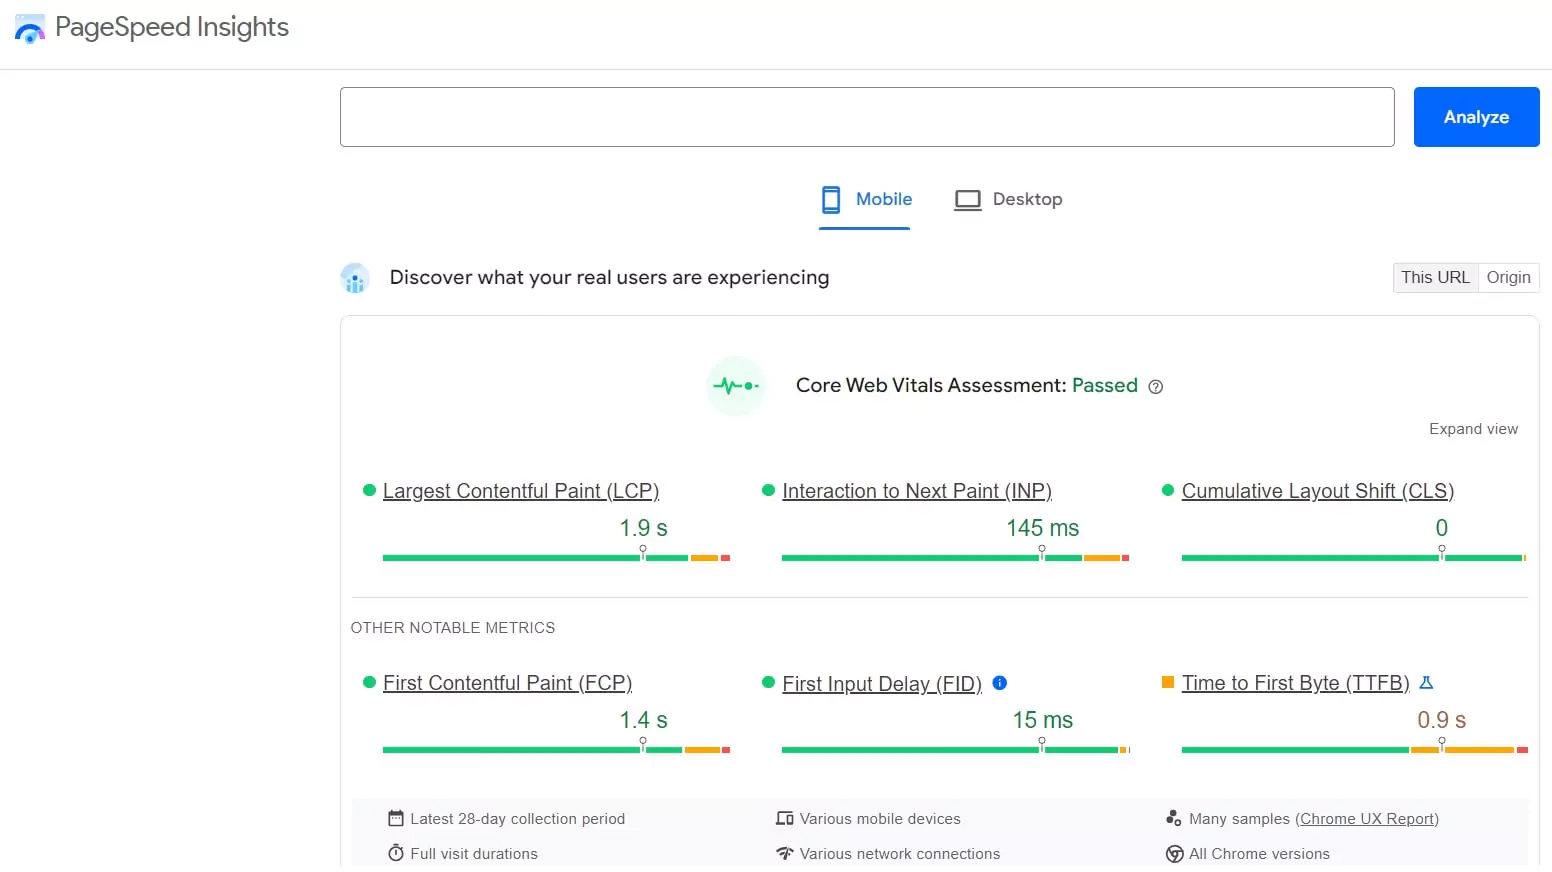Switch to the Mobile tab
Viewport: 1552px width, 872px height.
pos(883,199)
